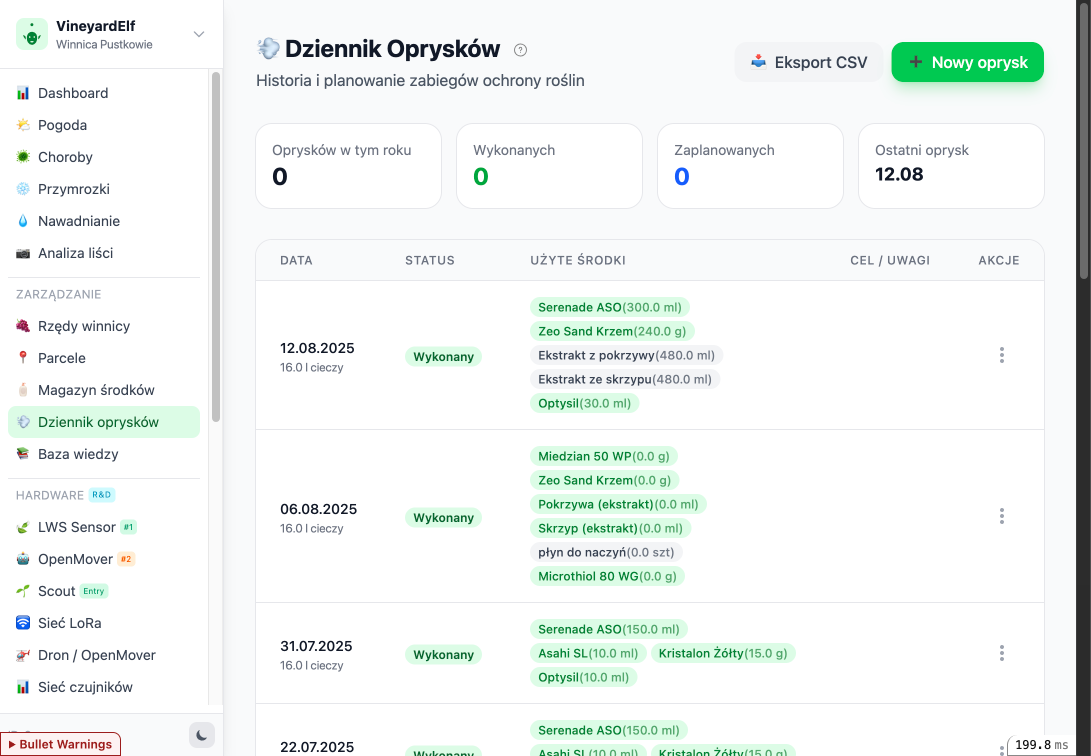Go to Magazyn środków menu item
The image size is (1091, 756).
96,390
